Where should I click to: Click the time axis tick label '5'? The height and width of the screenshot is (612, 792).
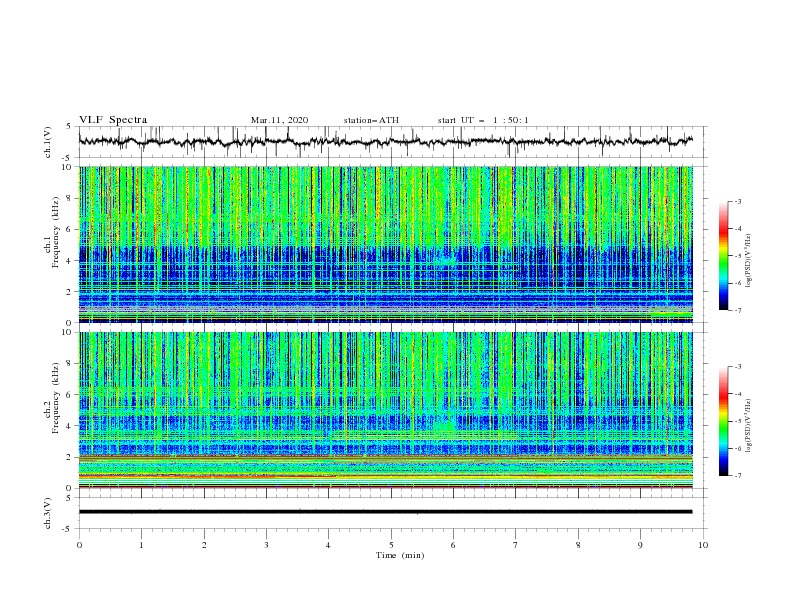391,545
